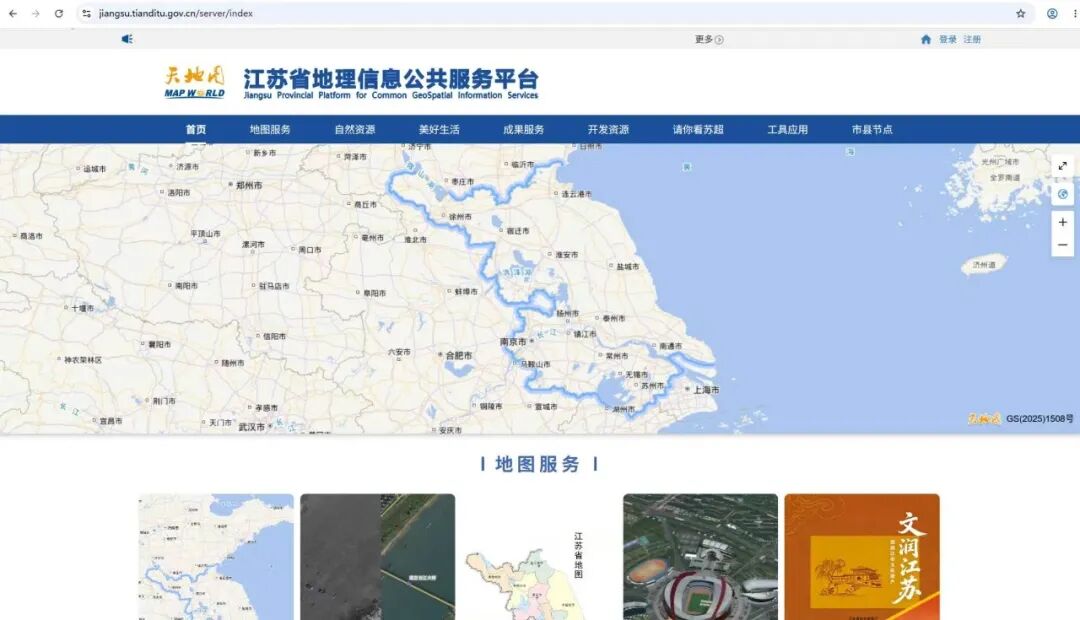This screenshot has height=620, width=1080.
Task: Click the browser forward arrow
Action: (x=36, y=13)
